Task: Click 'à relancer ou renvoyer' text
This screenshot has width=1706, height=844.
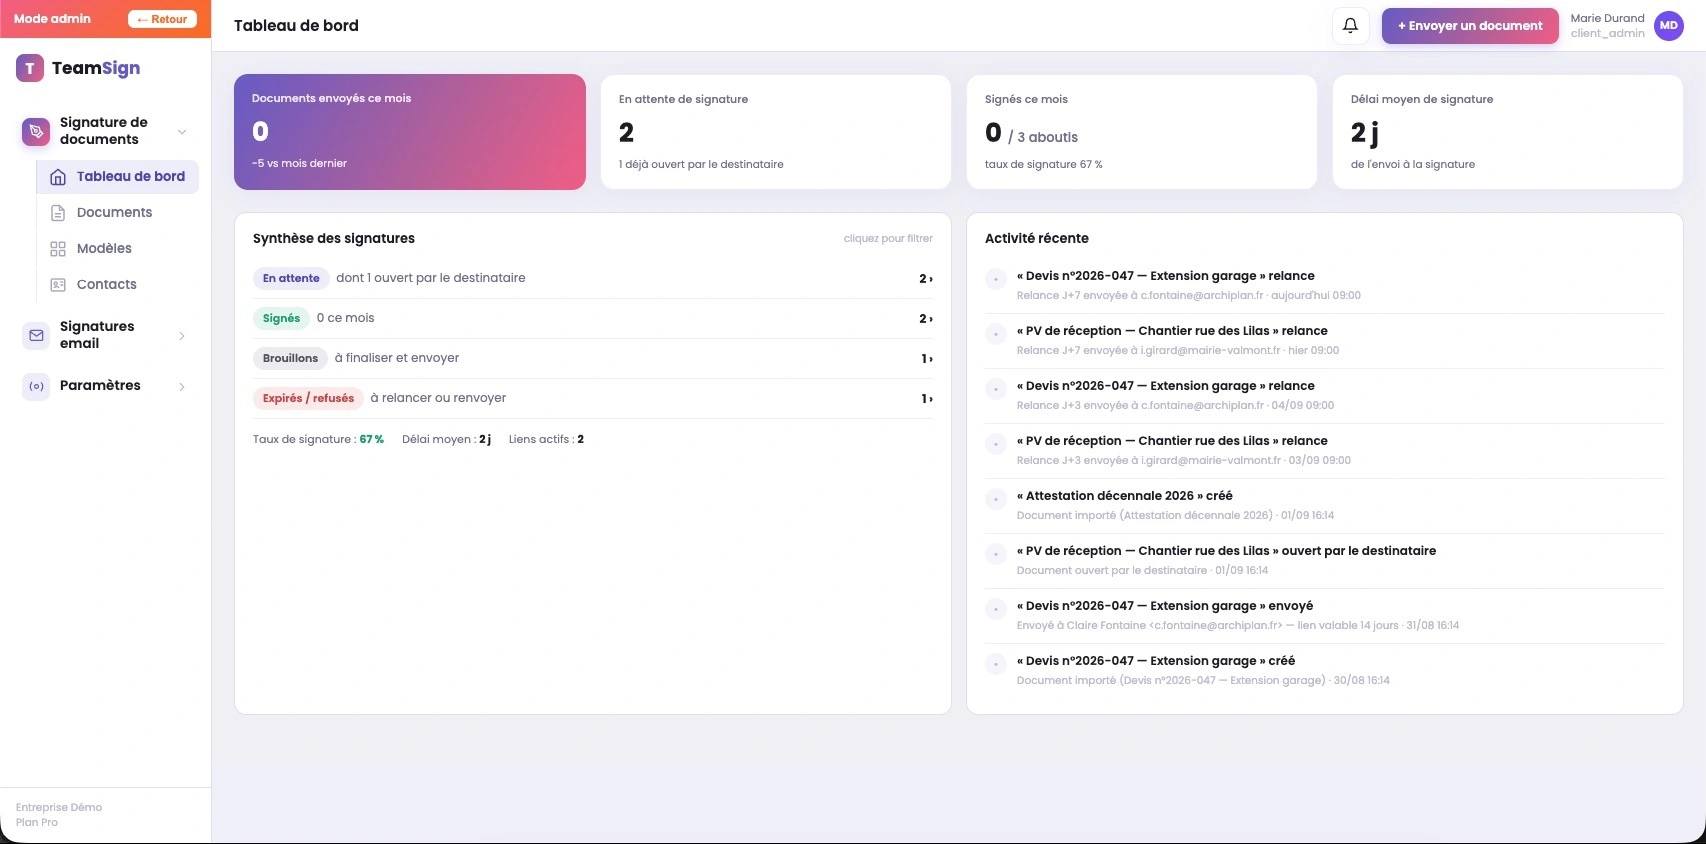Action: [x=438, y=398]
